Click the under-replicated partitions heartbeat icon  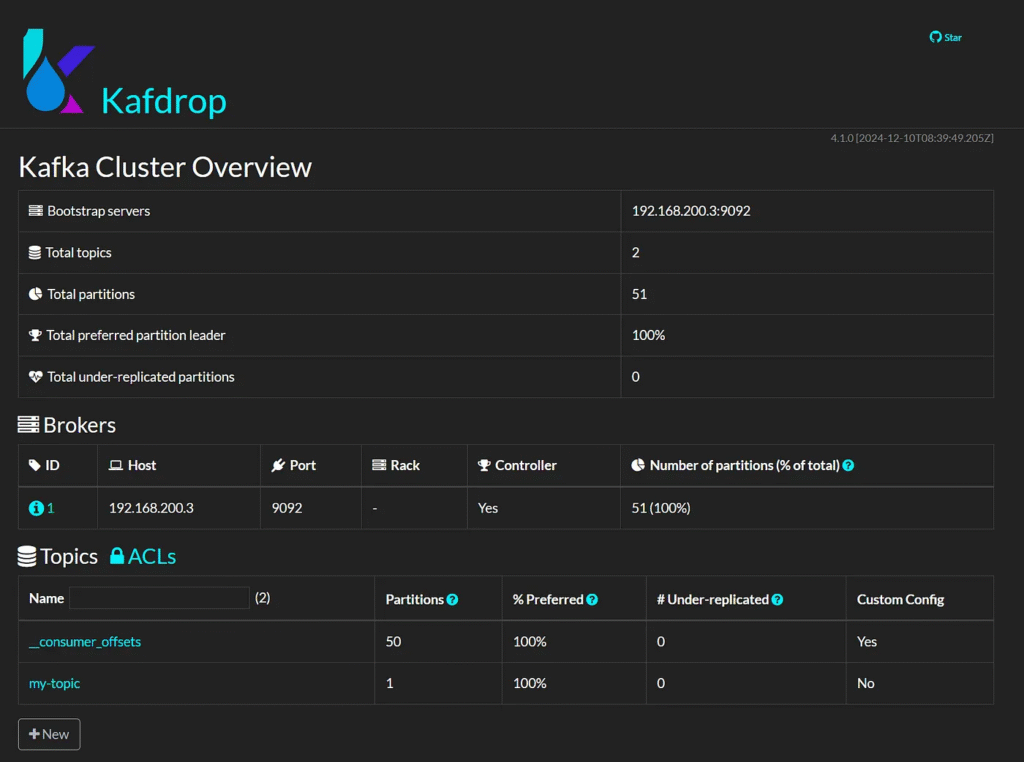[36, 377]
